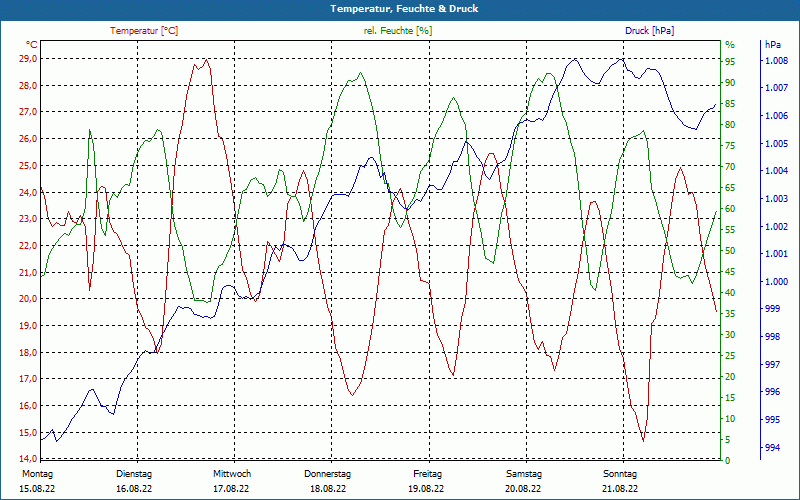Click the '28,0' temperature axis value
This screenshot has height=500, width=800.
(28, 86)
